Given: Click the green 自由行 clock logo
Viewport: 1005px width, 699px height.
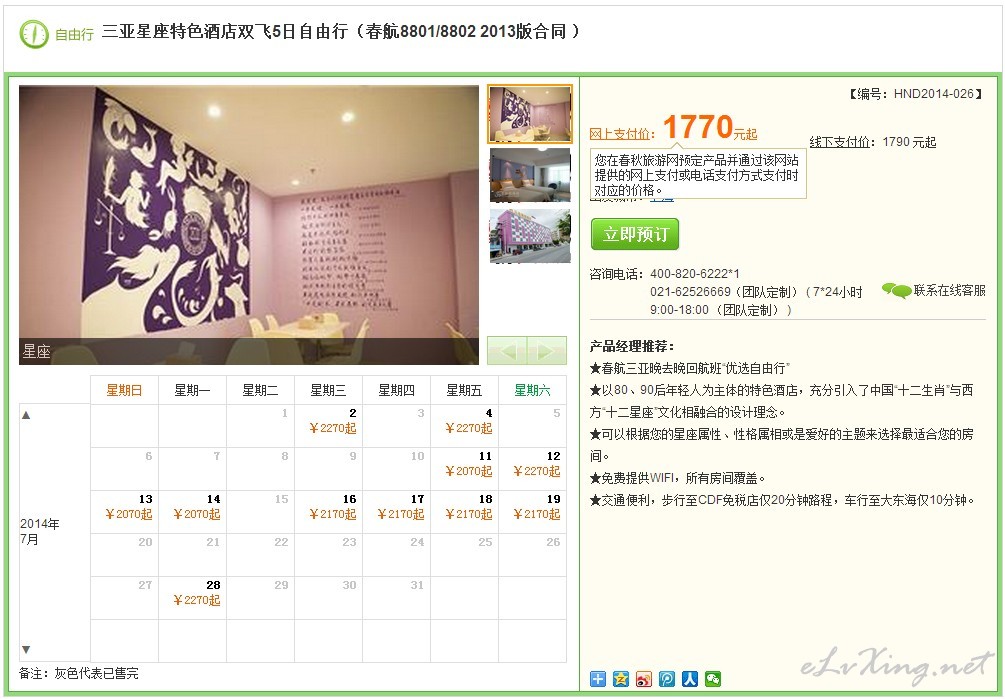Looking at the screenshot, I should pyautogui.click(x=34, y=34).
